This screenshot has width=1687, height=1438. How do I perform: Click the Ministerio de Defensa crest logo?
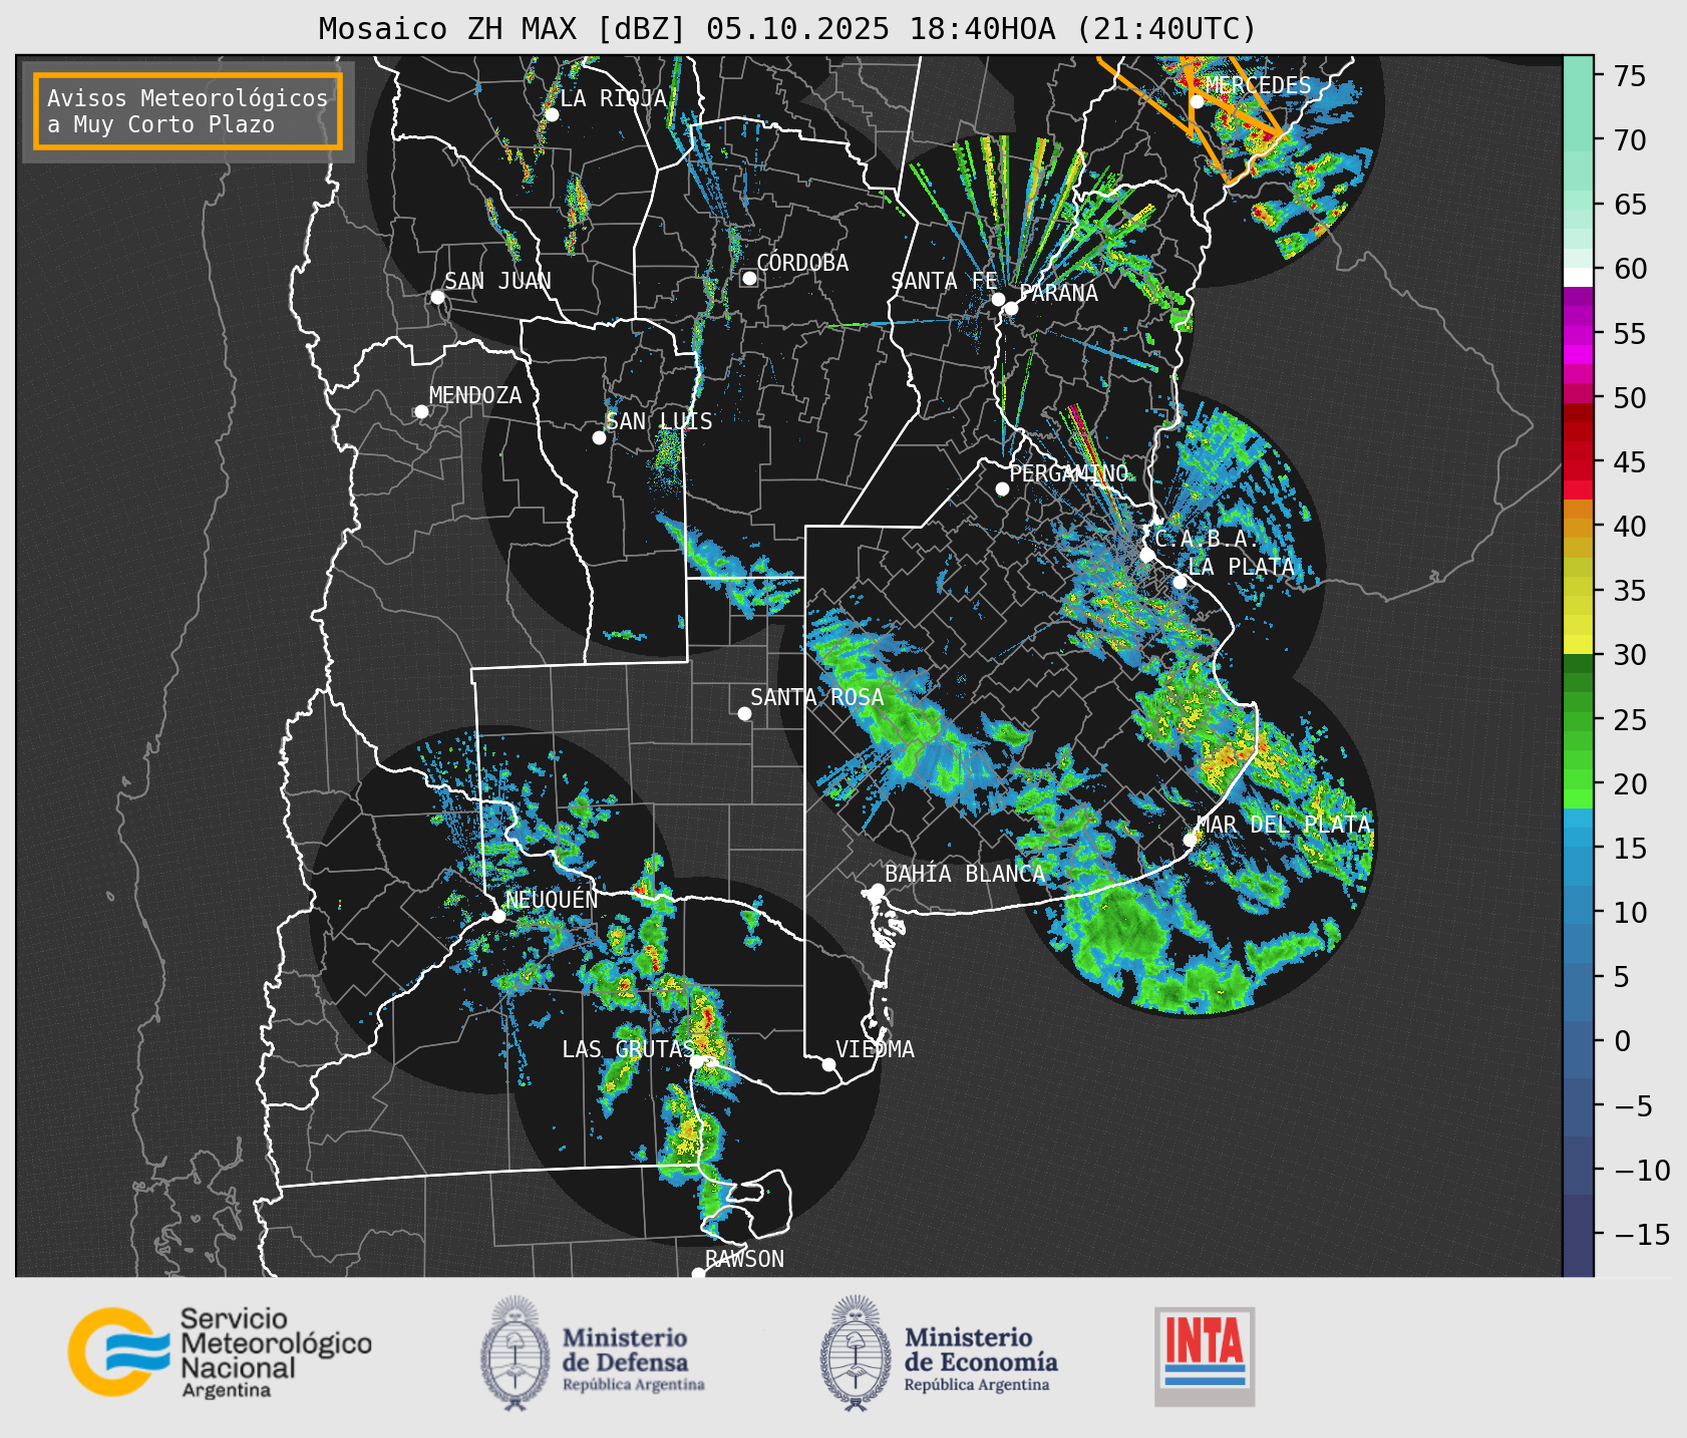[515, 1353]
